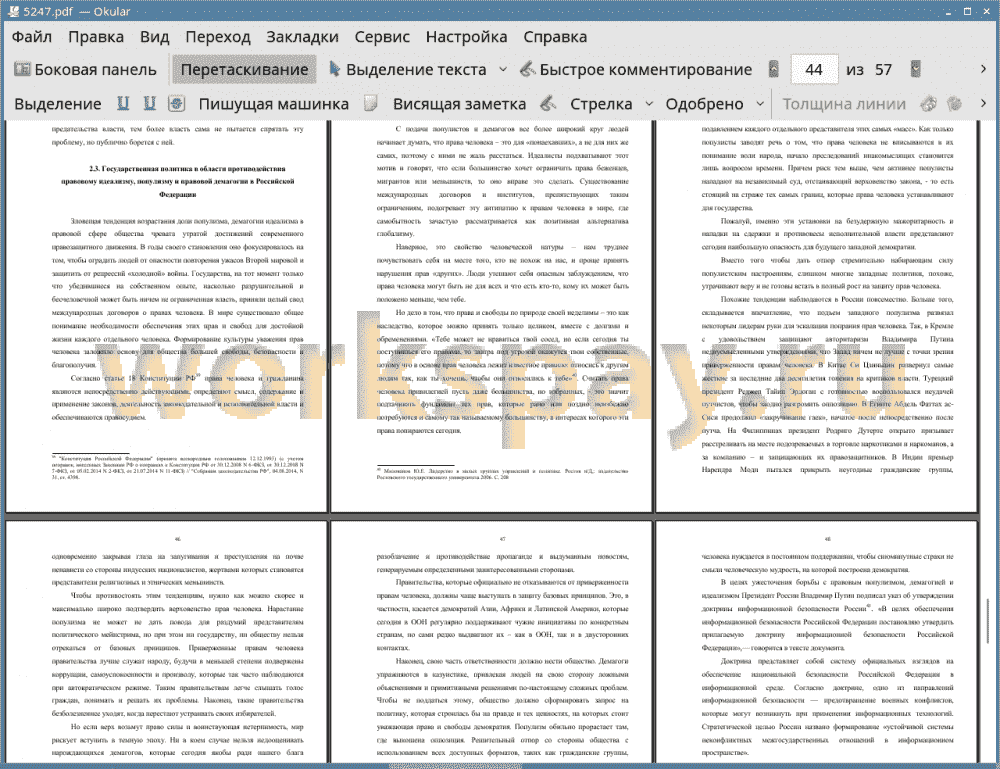Screen dimensions: 1000x769
Task: Toggle the Боковая панель sidebar button
Action: (x=85, y=70)
